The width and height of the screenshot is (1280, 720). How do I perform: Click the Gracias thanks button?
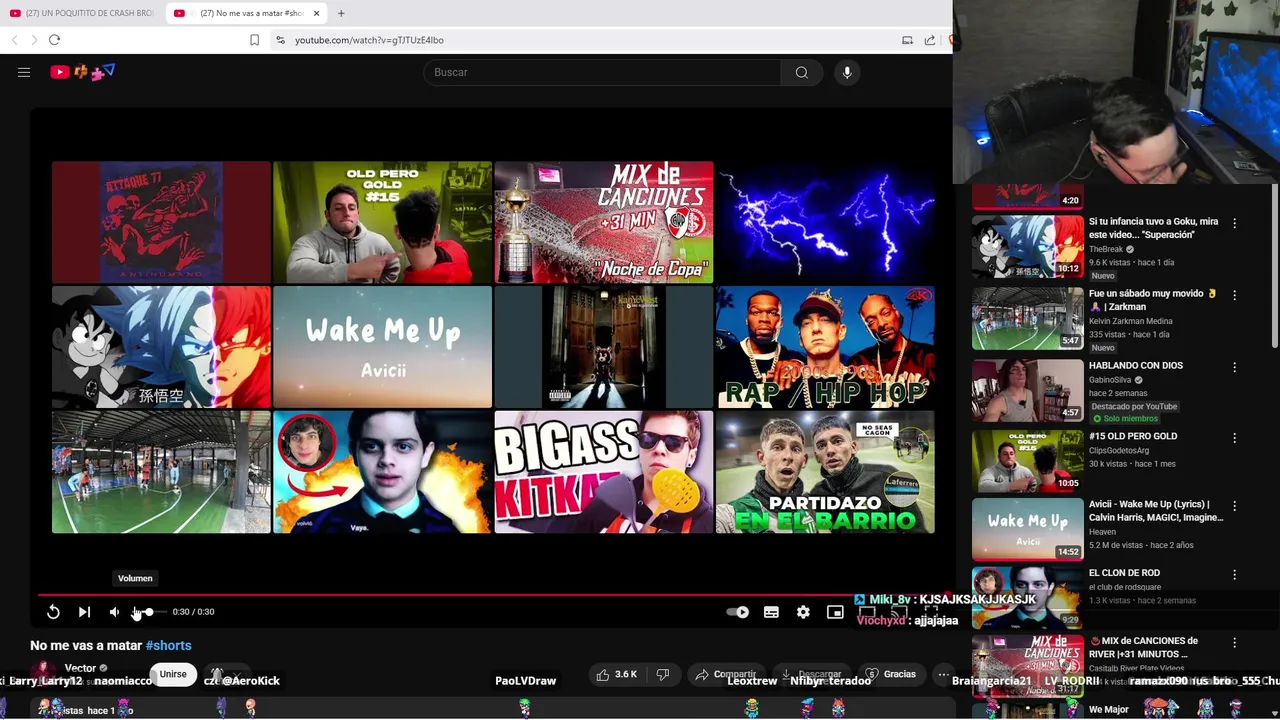[x=890, y=674]
